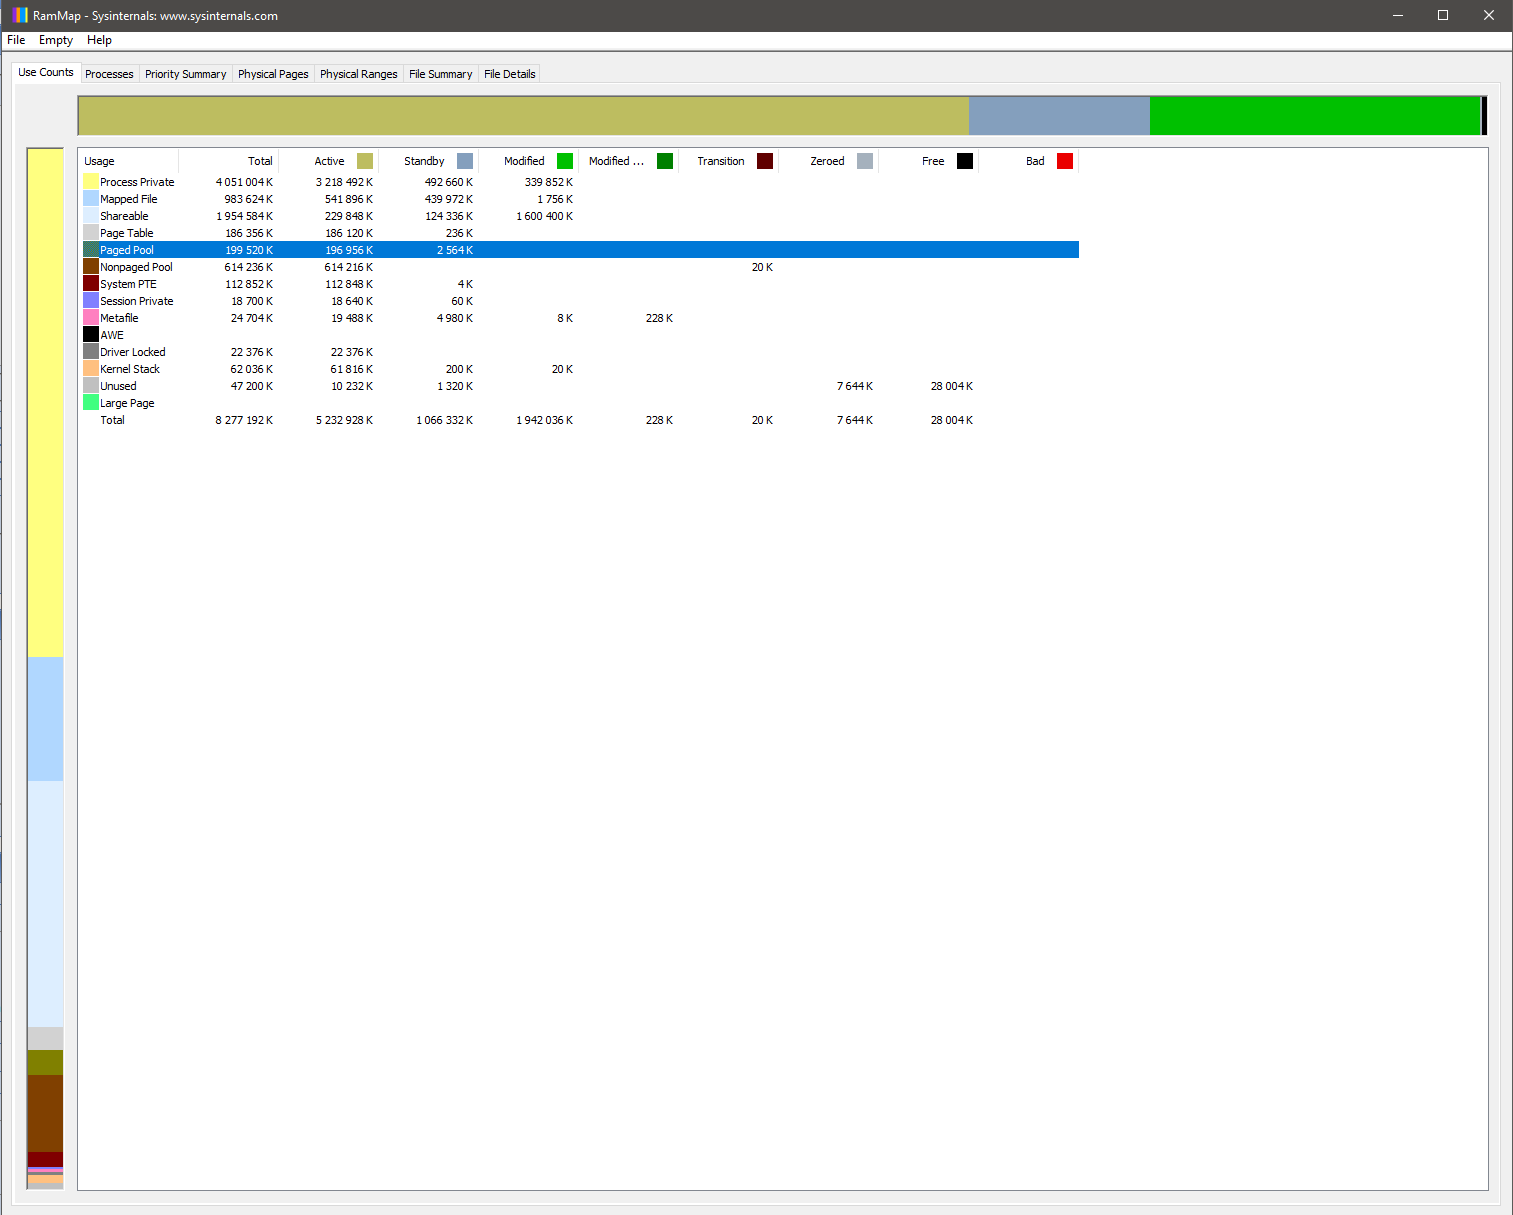Switch to the Priority Summary tab
Image resolution: width=1513 pixels, height=1215 pixels.
point(185,74)
